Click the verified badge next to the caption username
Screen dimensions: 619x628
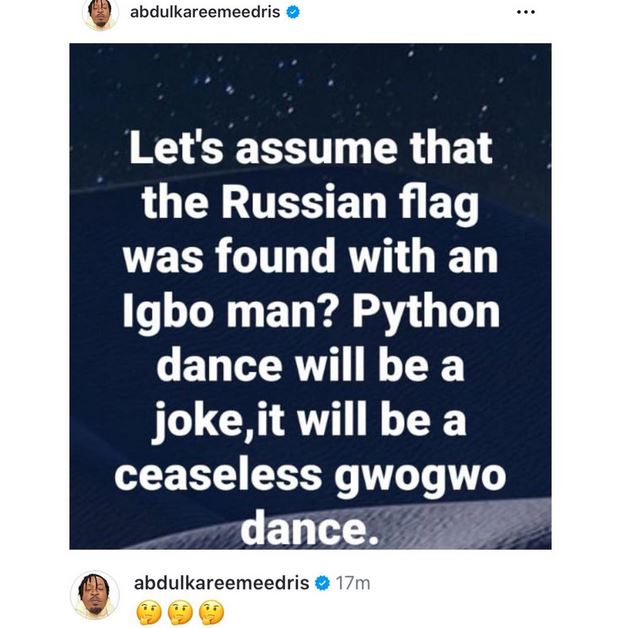click(x=323, y=582)
